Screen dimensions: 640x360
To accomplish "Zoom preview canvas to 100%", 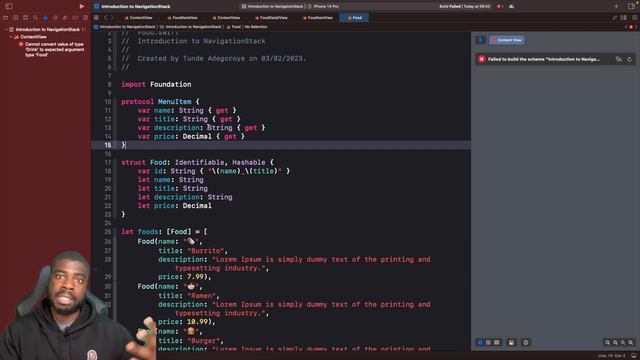I will point(615,343).
